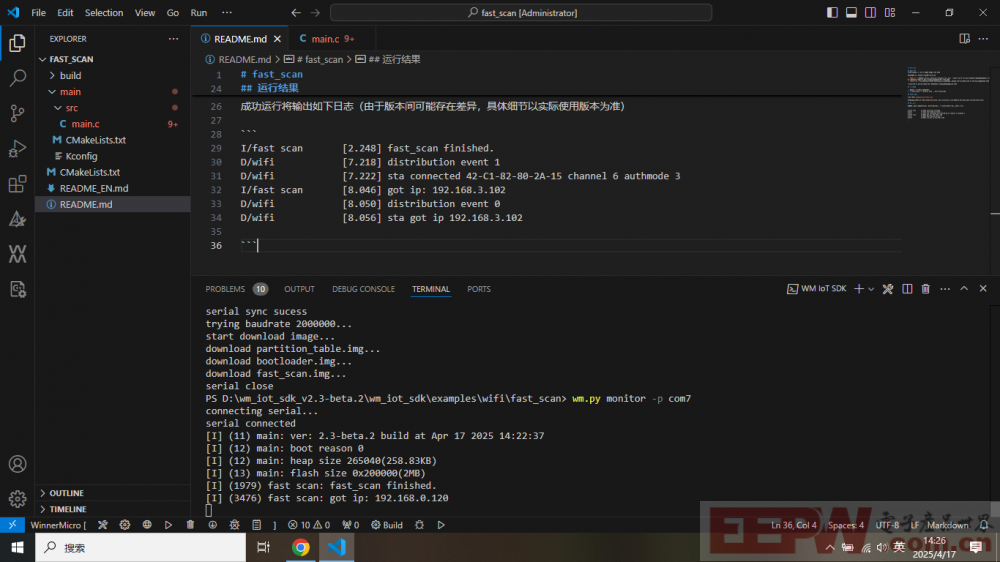This screenshot has width=1000, height=562.
Task: Open Chrome from the taskbar
Action: [300, 547]
